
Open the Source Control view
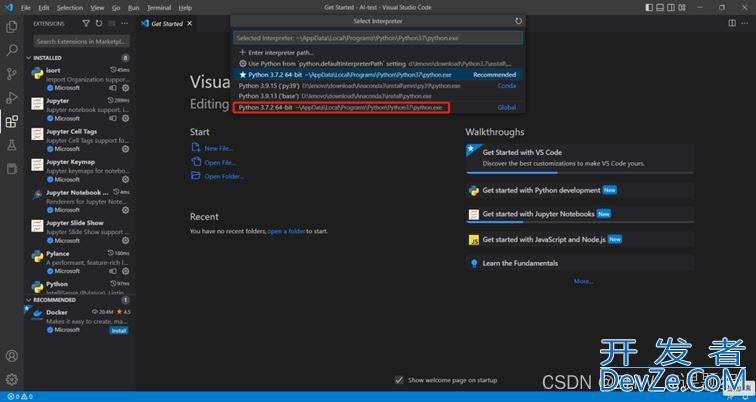coord(12,74)
